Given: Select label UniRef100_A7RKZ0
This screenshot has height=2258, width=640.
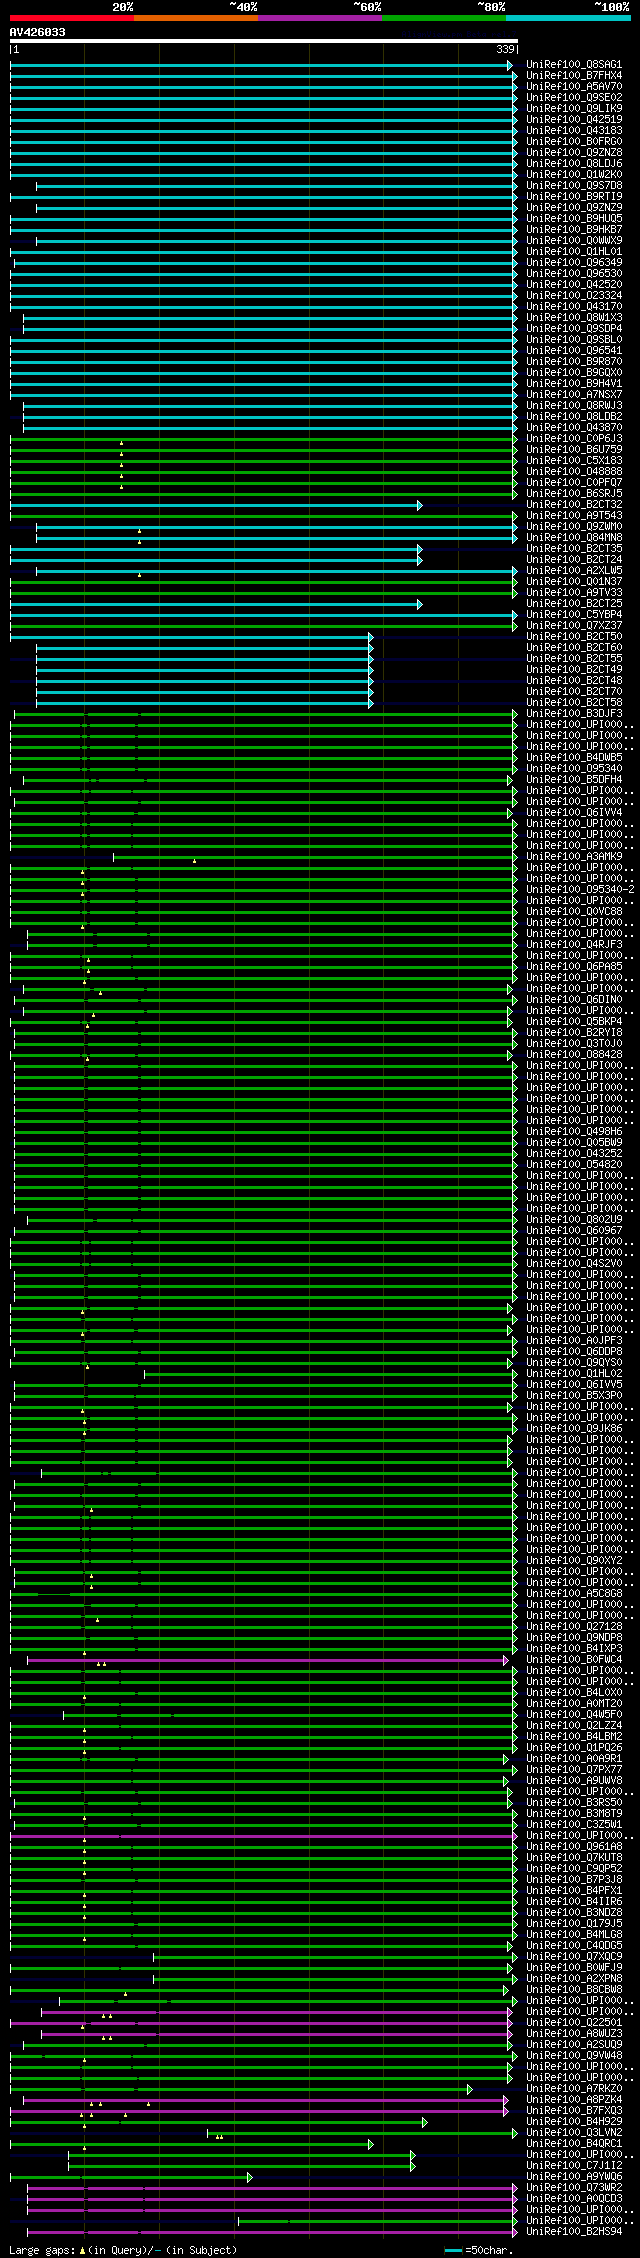Looking at the screenshot, I should 574,2089.
